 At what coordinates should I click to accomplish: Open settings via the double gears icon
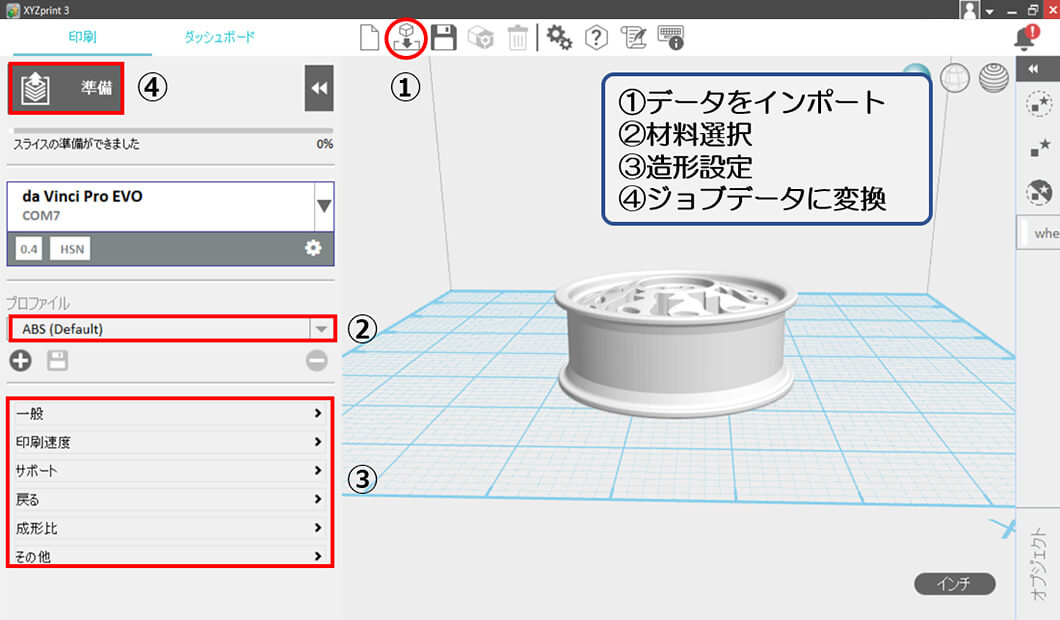click(559, 38)
